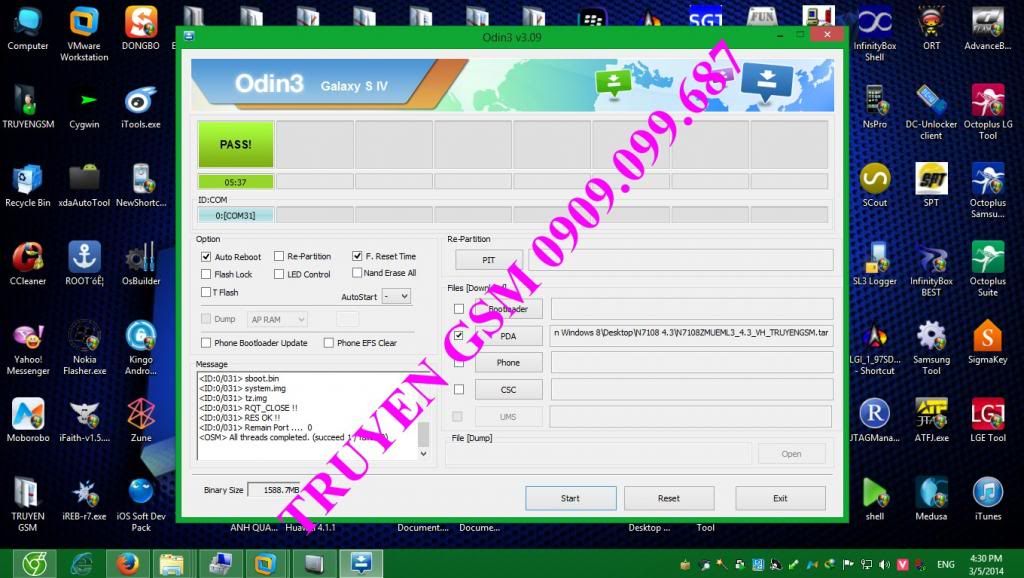This screenshot has height=578, width=1024.
Task: Open the Computer desktop icon
Action: [27, 29]
